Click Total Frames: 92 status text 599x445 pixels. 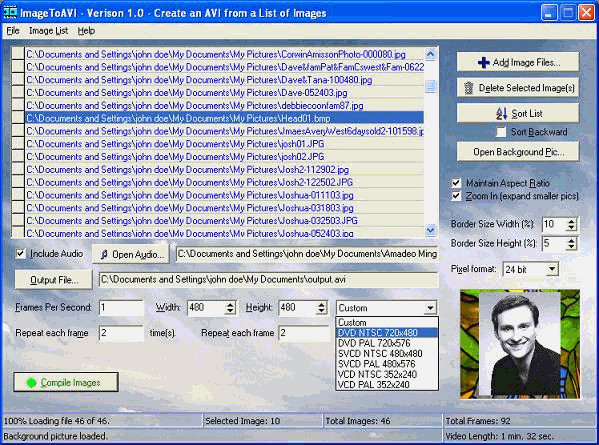click(x=478, y=421)
